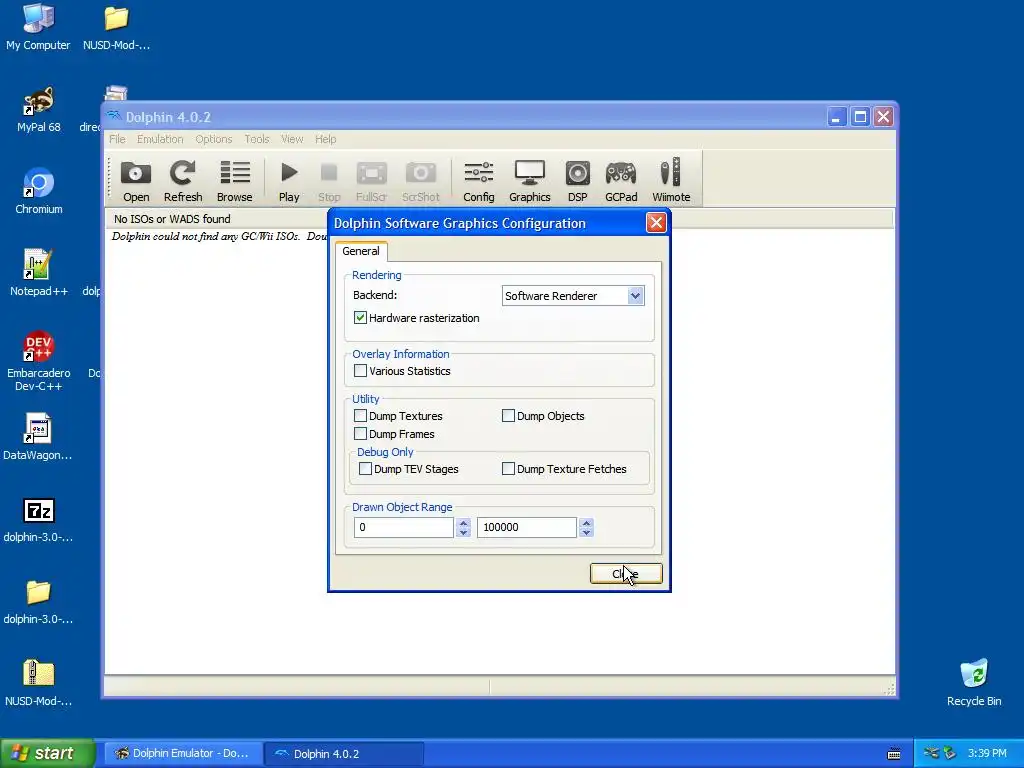Select the Embarcadero Dev-C++ desktop shortcut
This screenshot has width=1024, height=768.
tap(39, 361)
